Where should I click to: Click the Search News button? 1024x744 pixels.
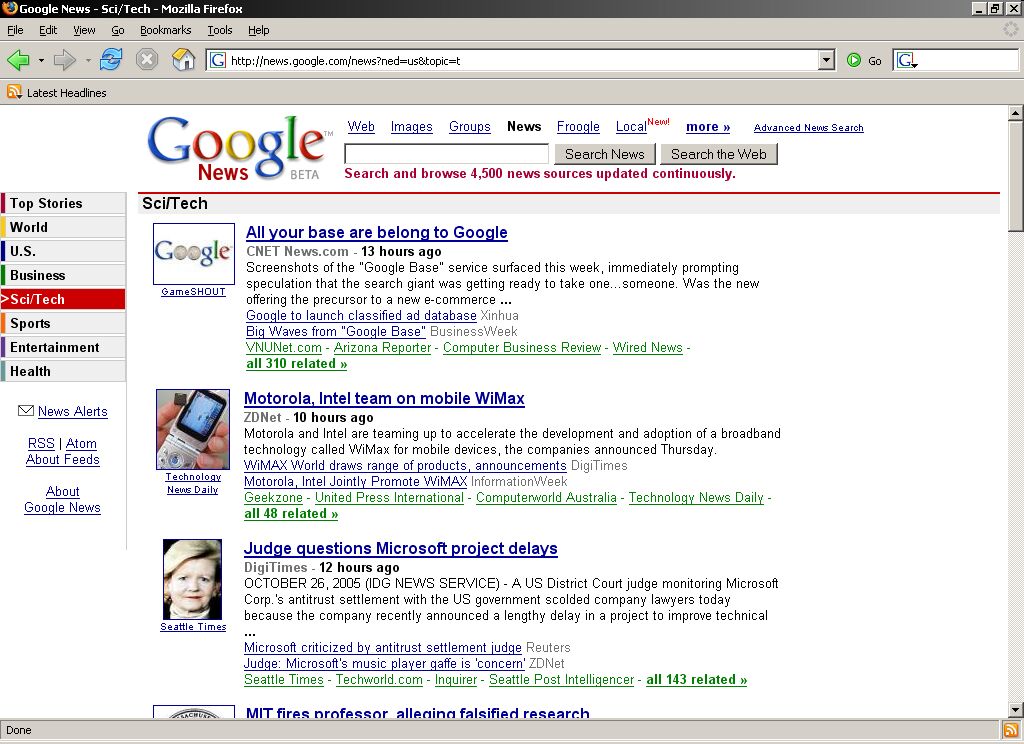click(x=605, y=154)
